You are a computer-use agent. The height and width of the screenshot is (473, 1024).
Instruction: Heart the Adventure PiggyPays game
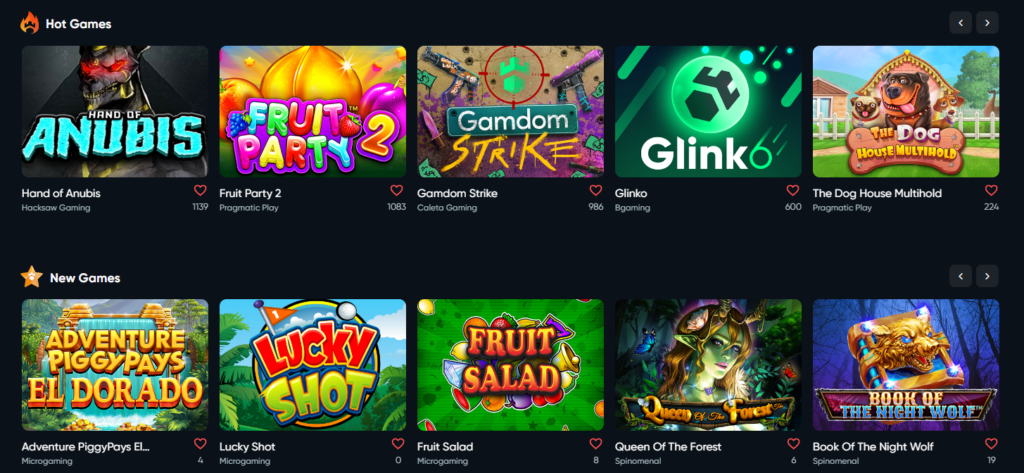(200, 444)
